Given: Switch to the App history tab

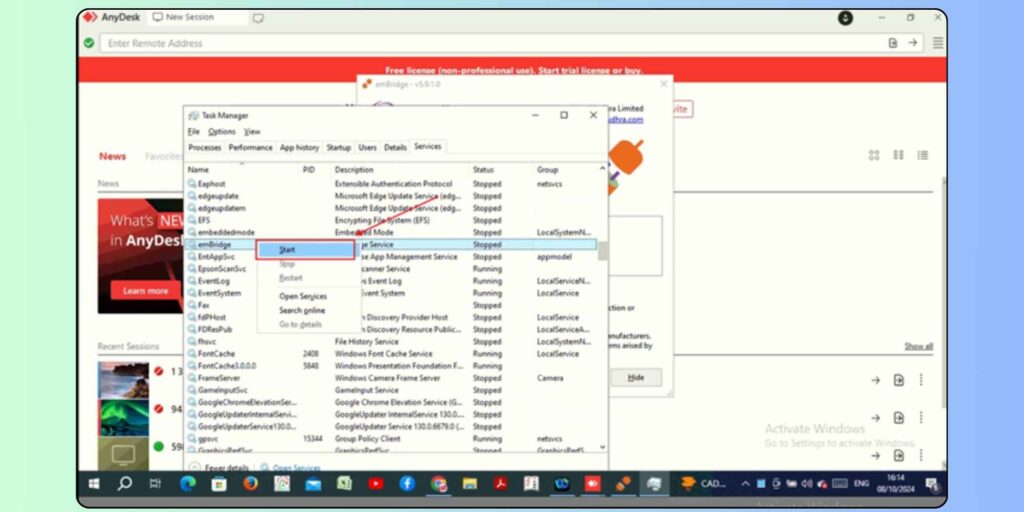Looking at the screenshot, I should pyautogui.click(x=299, y=148).
